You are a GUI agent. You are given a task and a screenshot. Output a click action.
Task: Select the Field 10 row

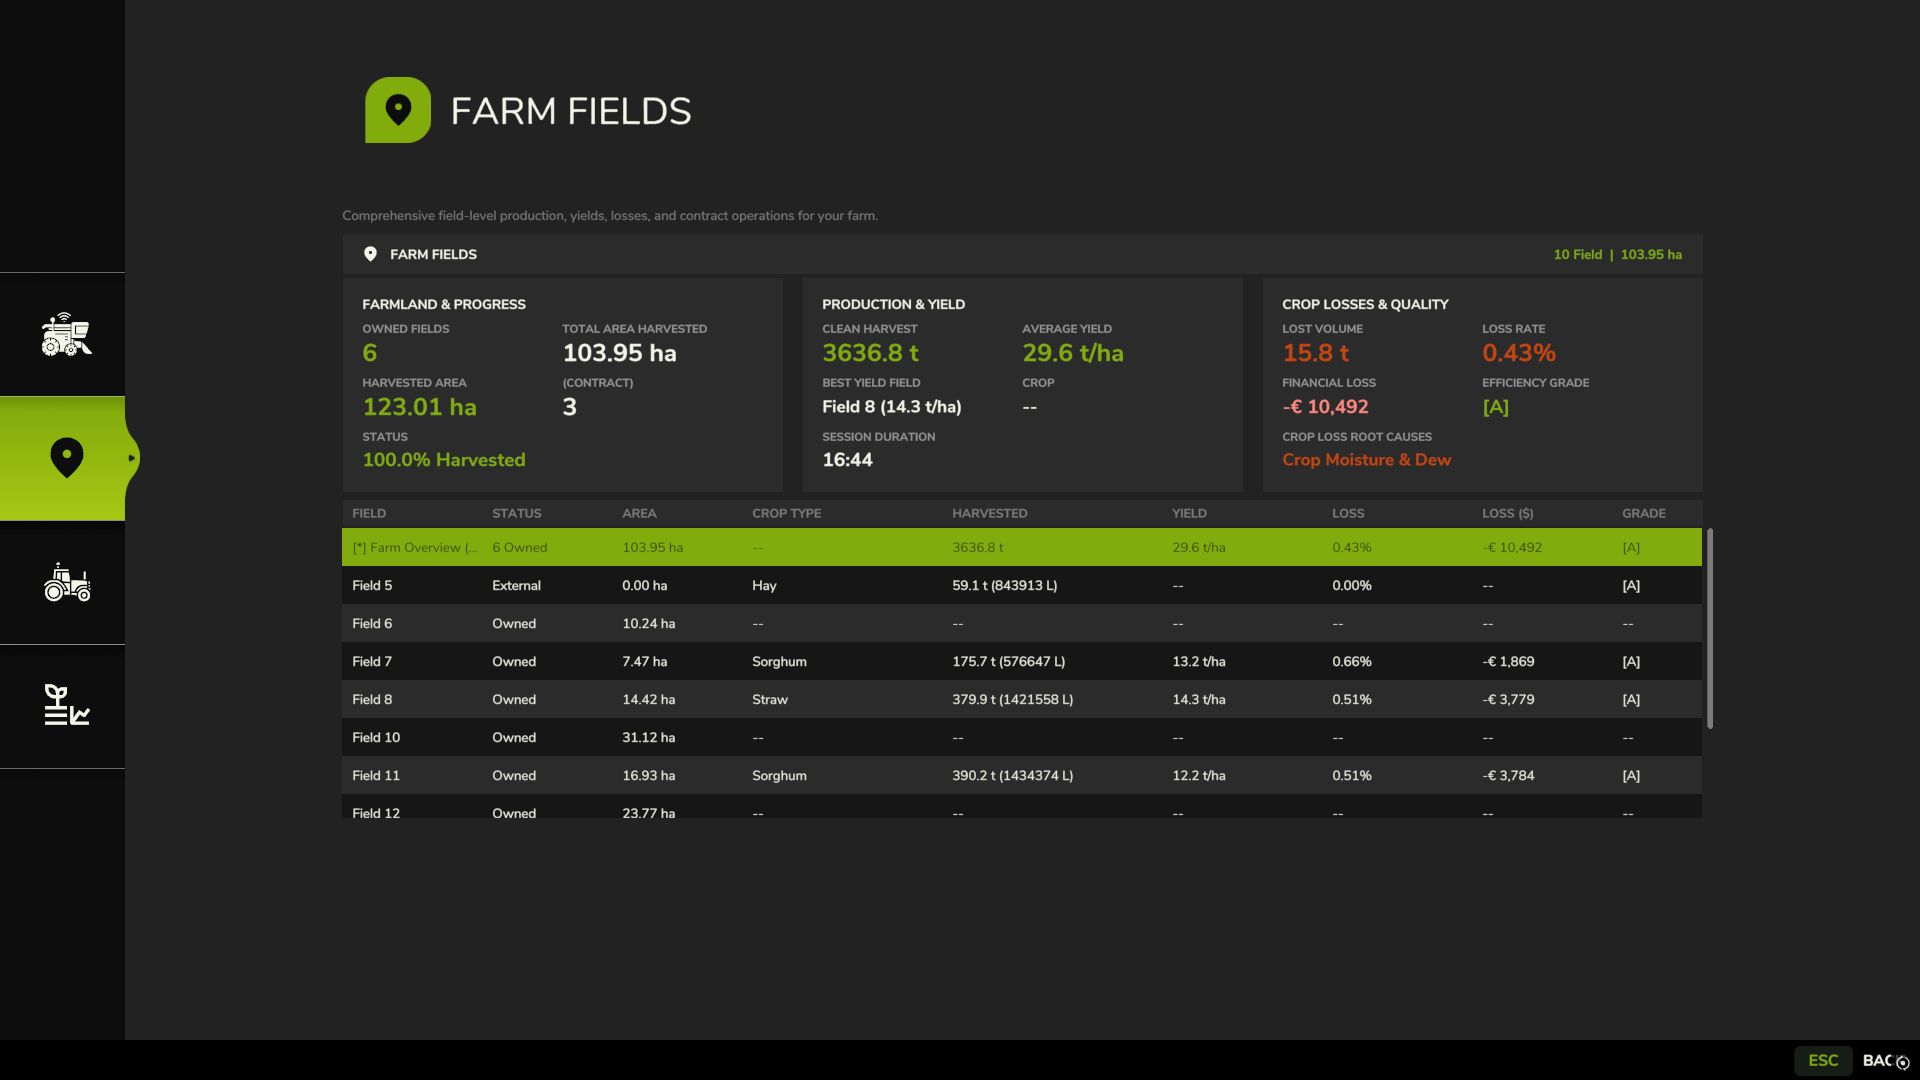pyautogui.click(x=1022, y=737)
